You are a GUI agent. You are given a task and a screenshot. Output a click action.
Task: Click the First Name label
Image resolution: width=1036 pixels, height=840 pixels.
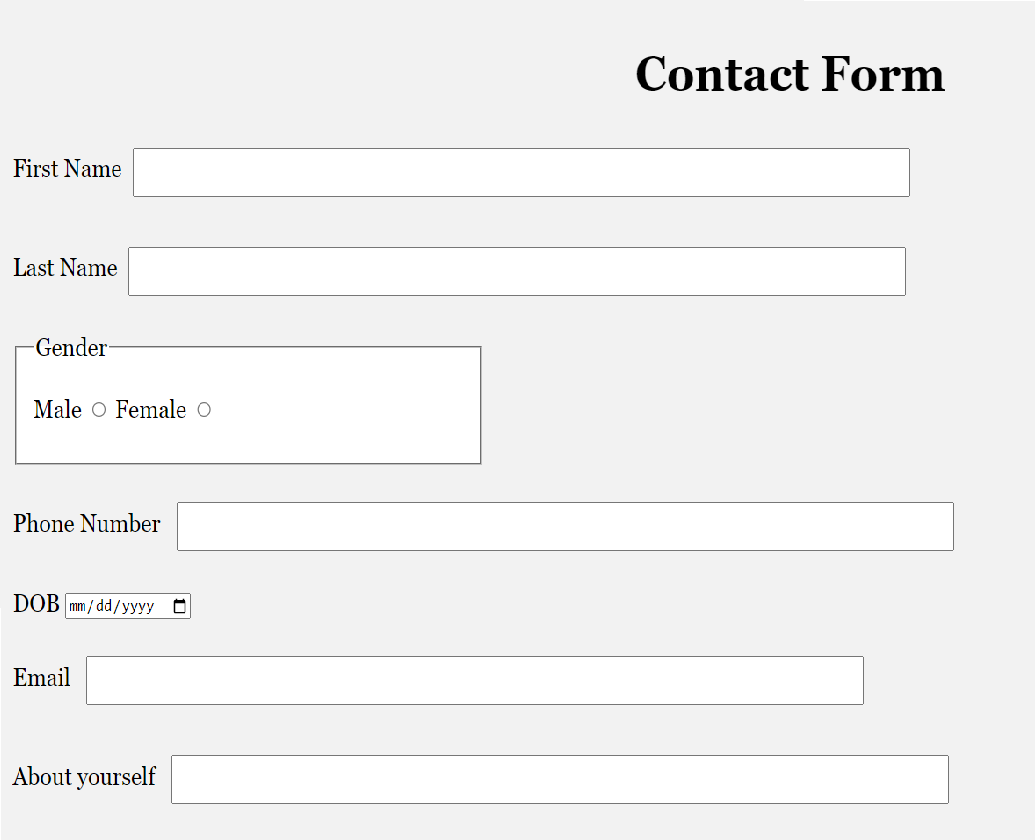point(67,169)
